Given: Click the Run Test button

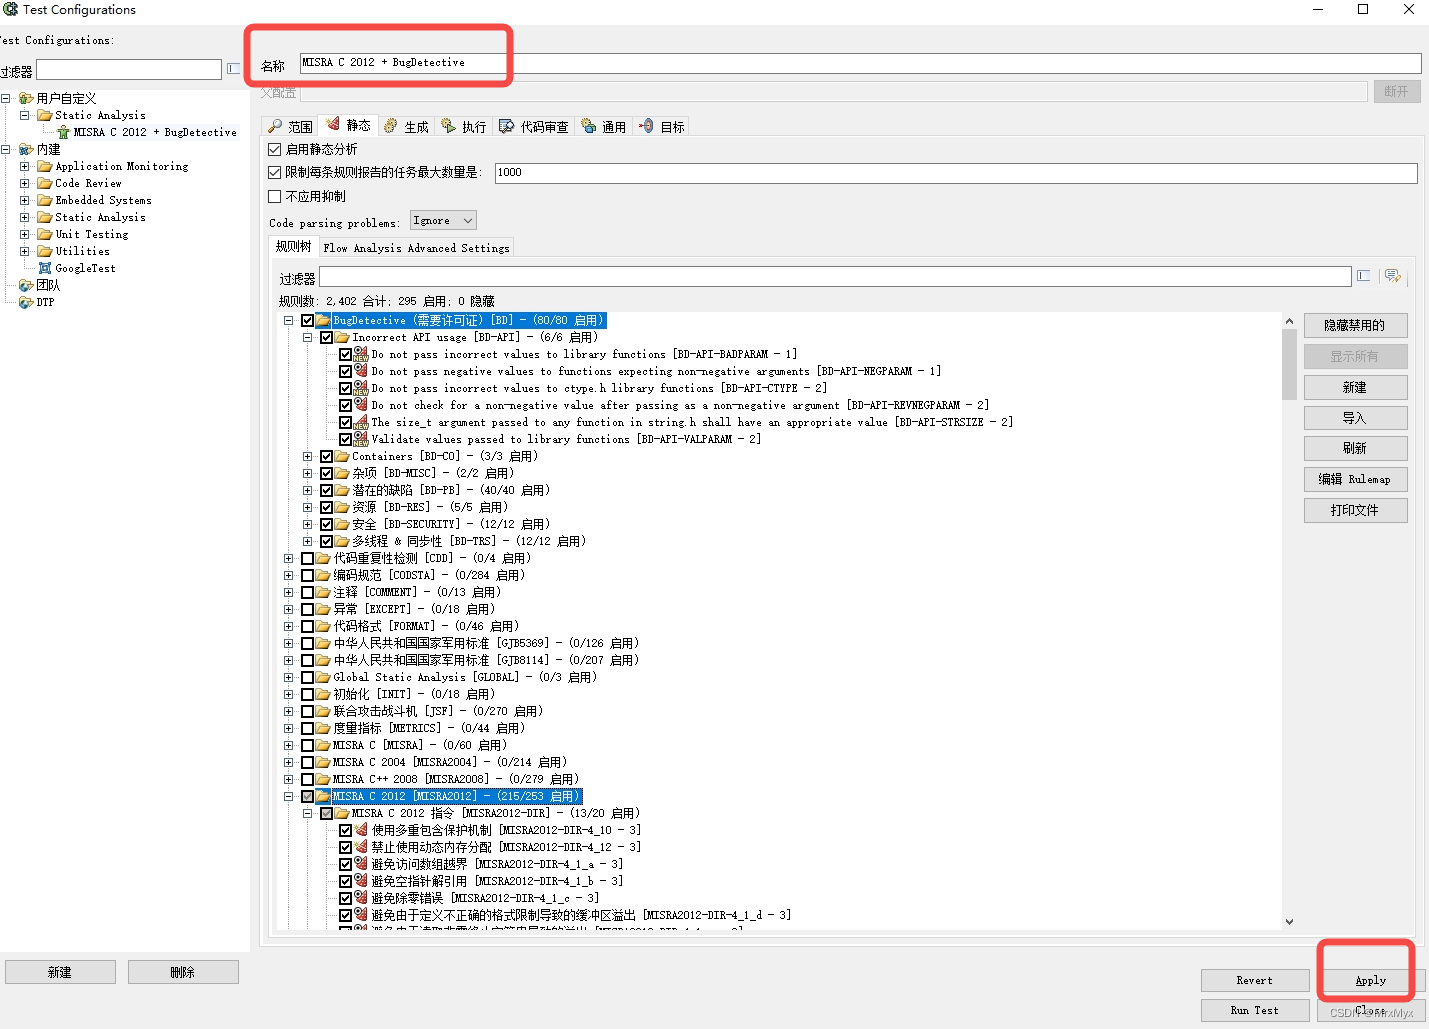Looking at the screenshot, I should coord(1254,1010).
